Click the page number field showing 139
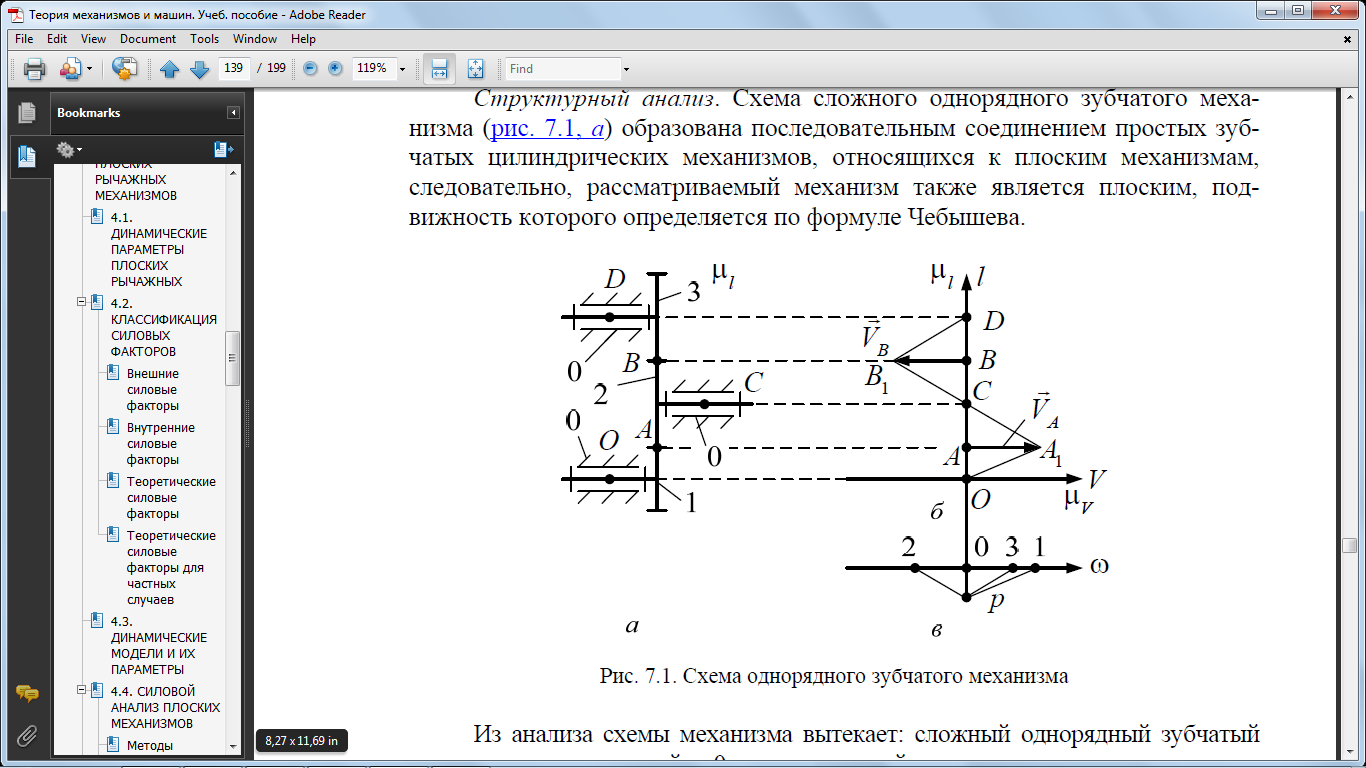This screenshot has width=1366, height=768. tap(233, 69)
